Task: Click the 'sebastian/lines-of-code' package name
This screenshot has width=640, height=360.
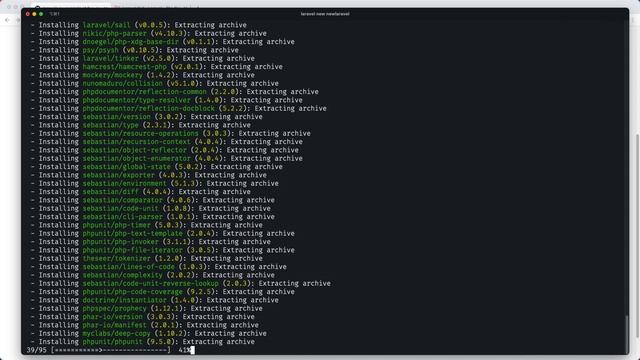Action: coord(128,267)
